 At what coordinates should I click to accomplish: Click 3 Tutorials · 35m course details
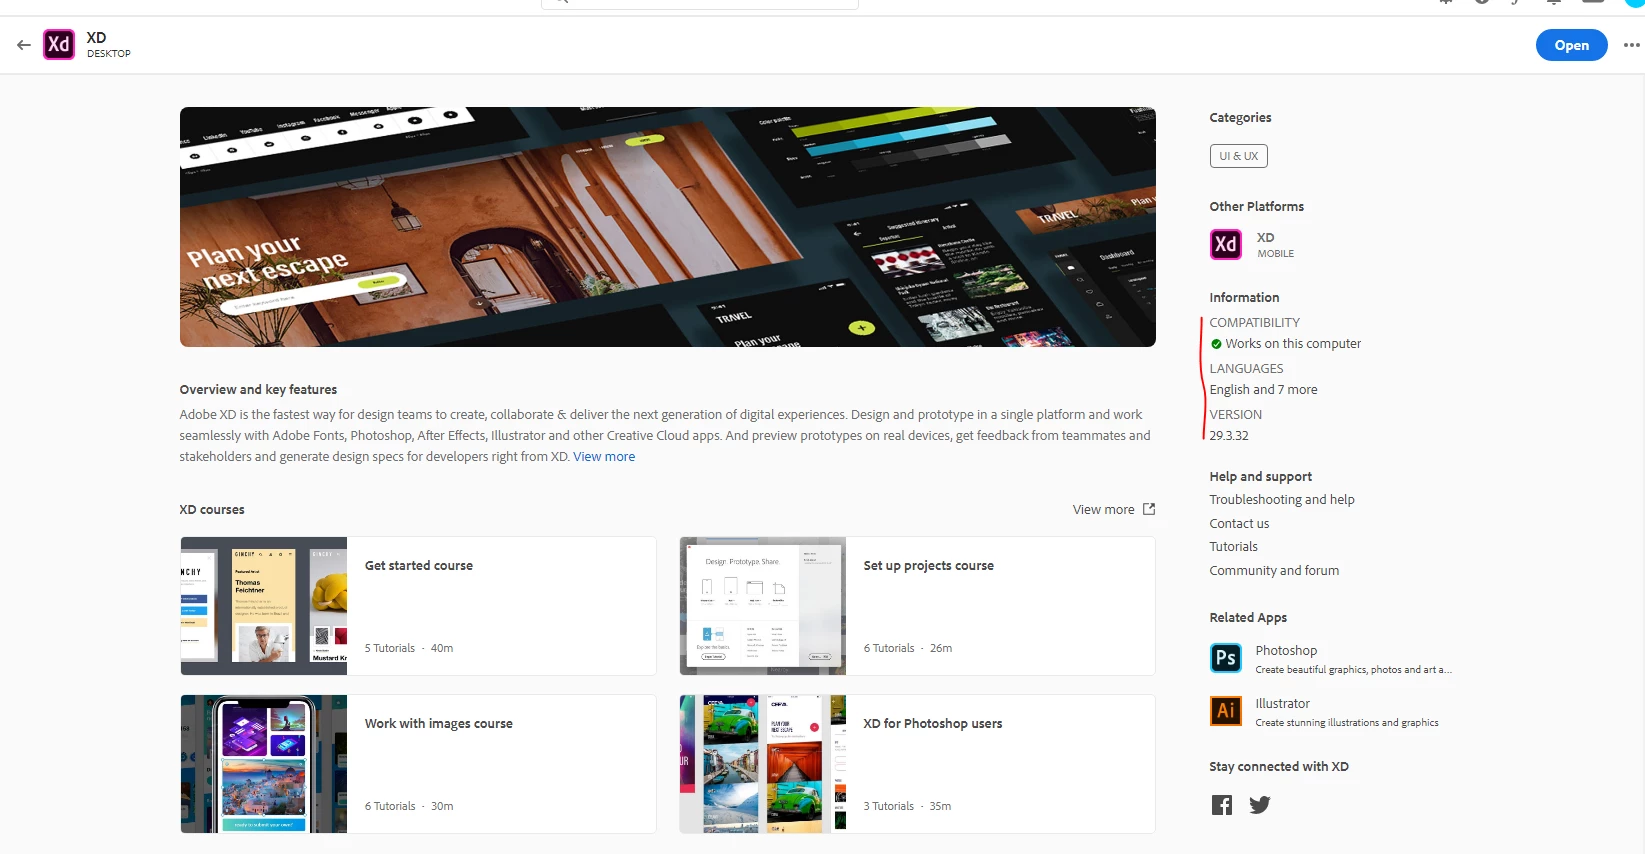907,807
